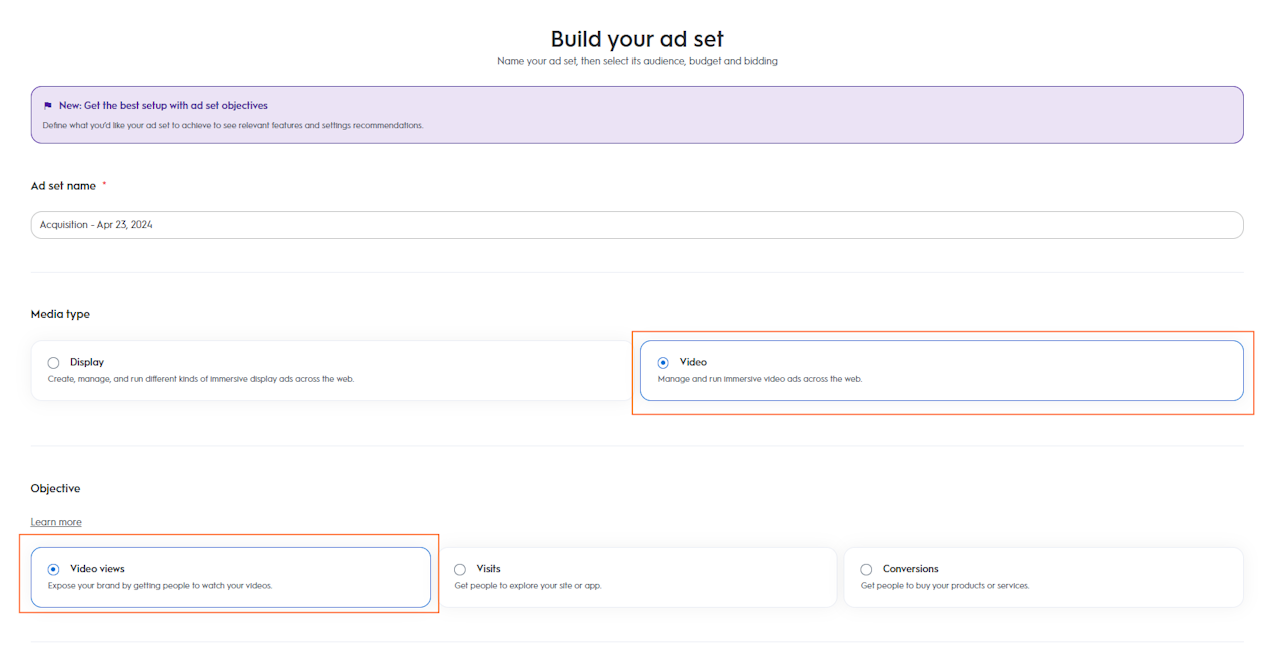Click the Conversions card description text
This screenshot has width=1280, height=653.
click(x=944, y=585)
